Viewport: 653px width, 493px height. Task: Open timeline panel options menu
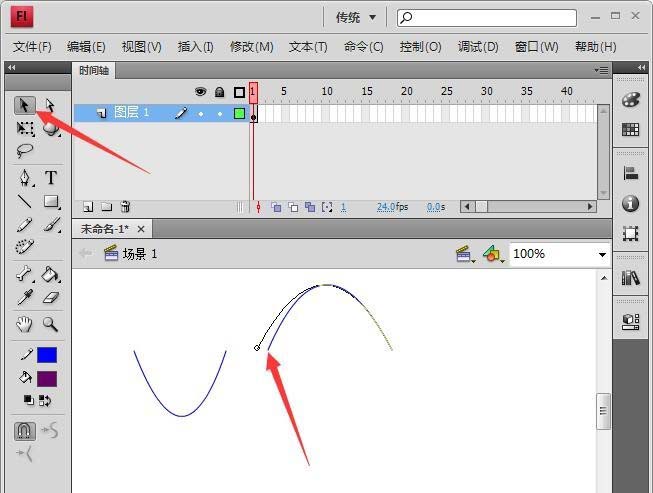click(x=602, y=70)
